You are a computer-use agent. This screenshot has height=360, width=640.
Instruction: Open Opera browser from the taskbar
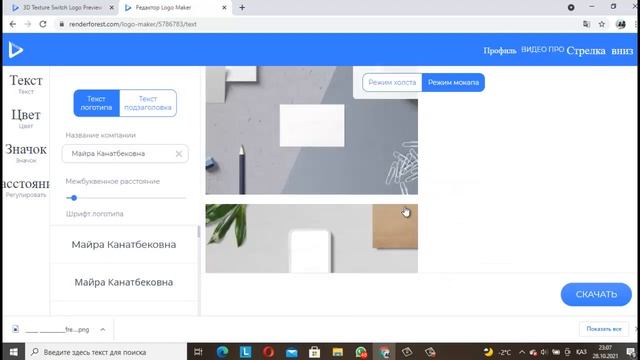click(x=268, y=352)
